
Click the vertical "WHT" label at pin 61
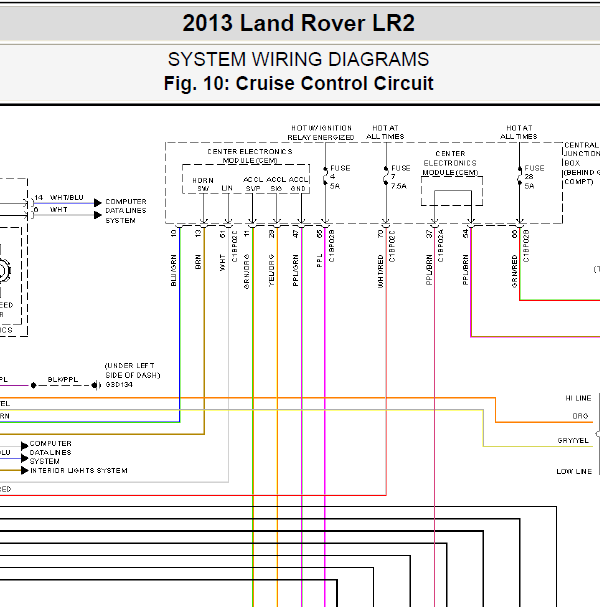[x=222, y=262]
